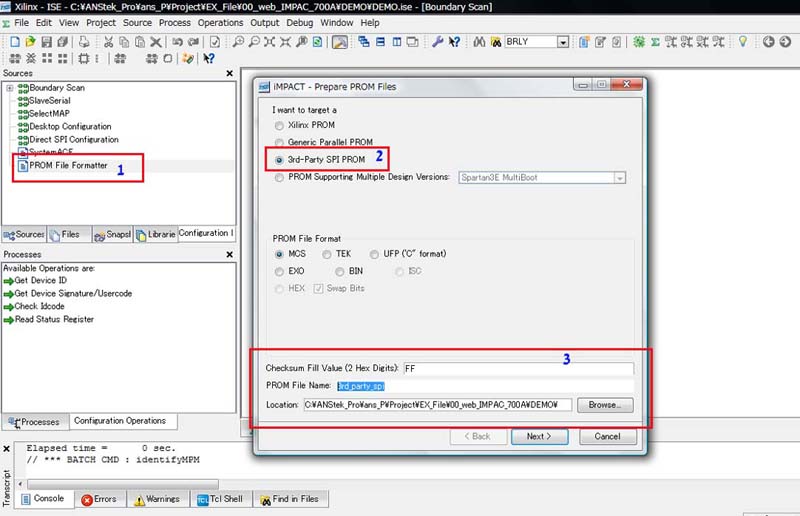The width and height of the screenshot is (800, 516).
Task: Switch to the Files tab
Action: 69,234
